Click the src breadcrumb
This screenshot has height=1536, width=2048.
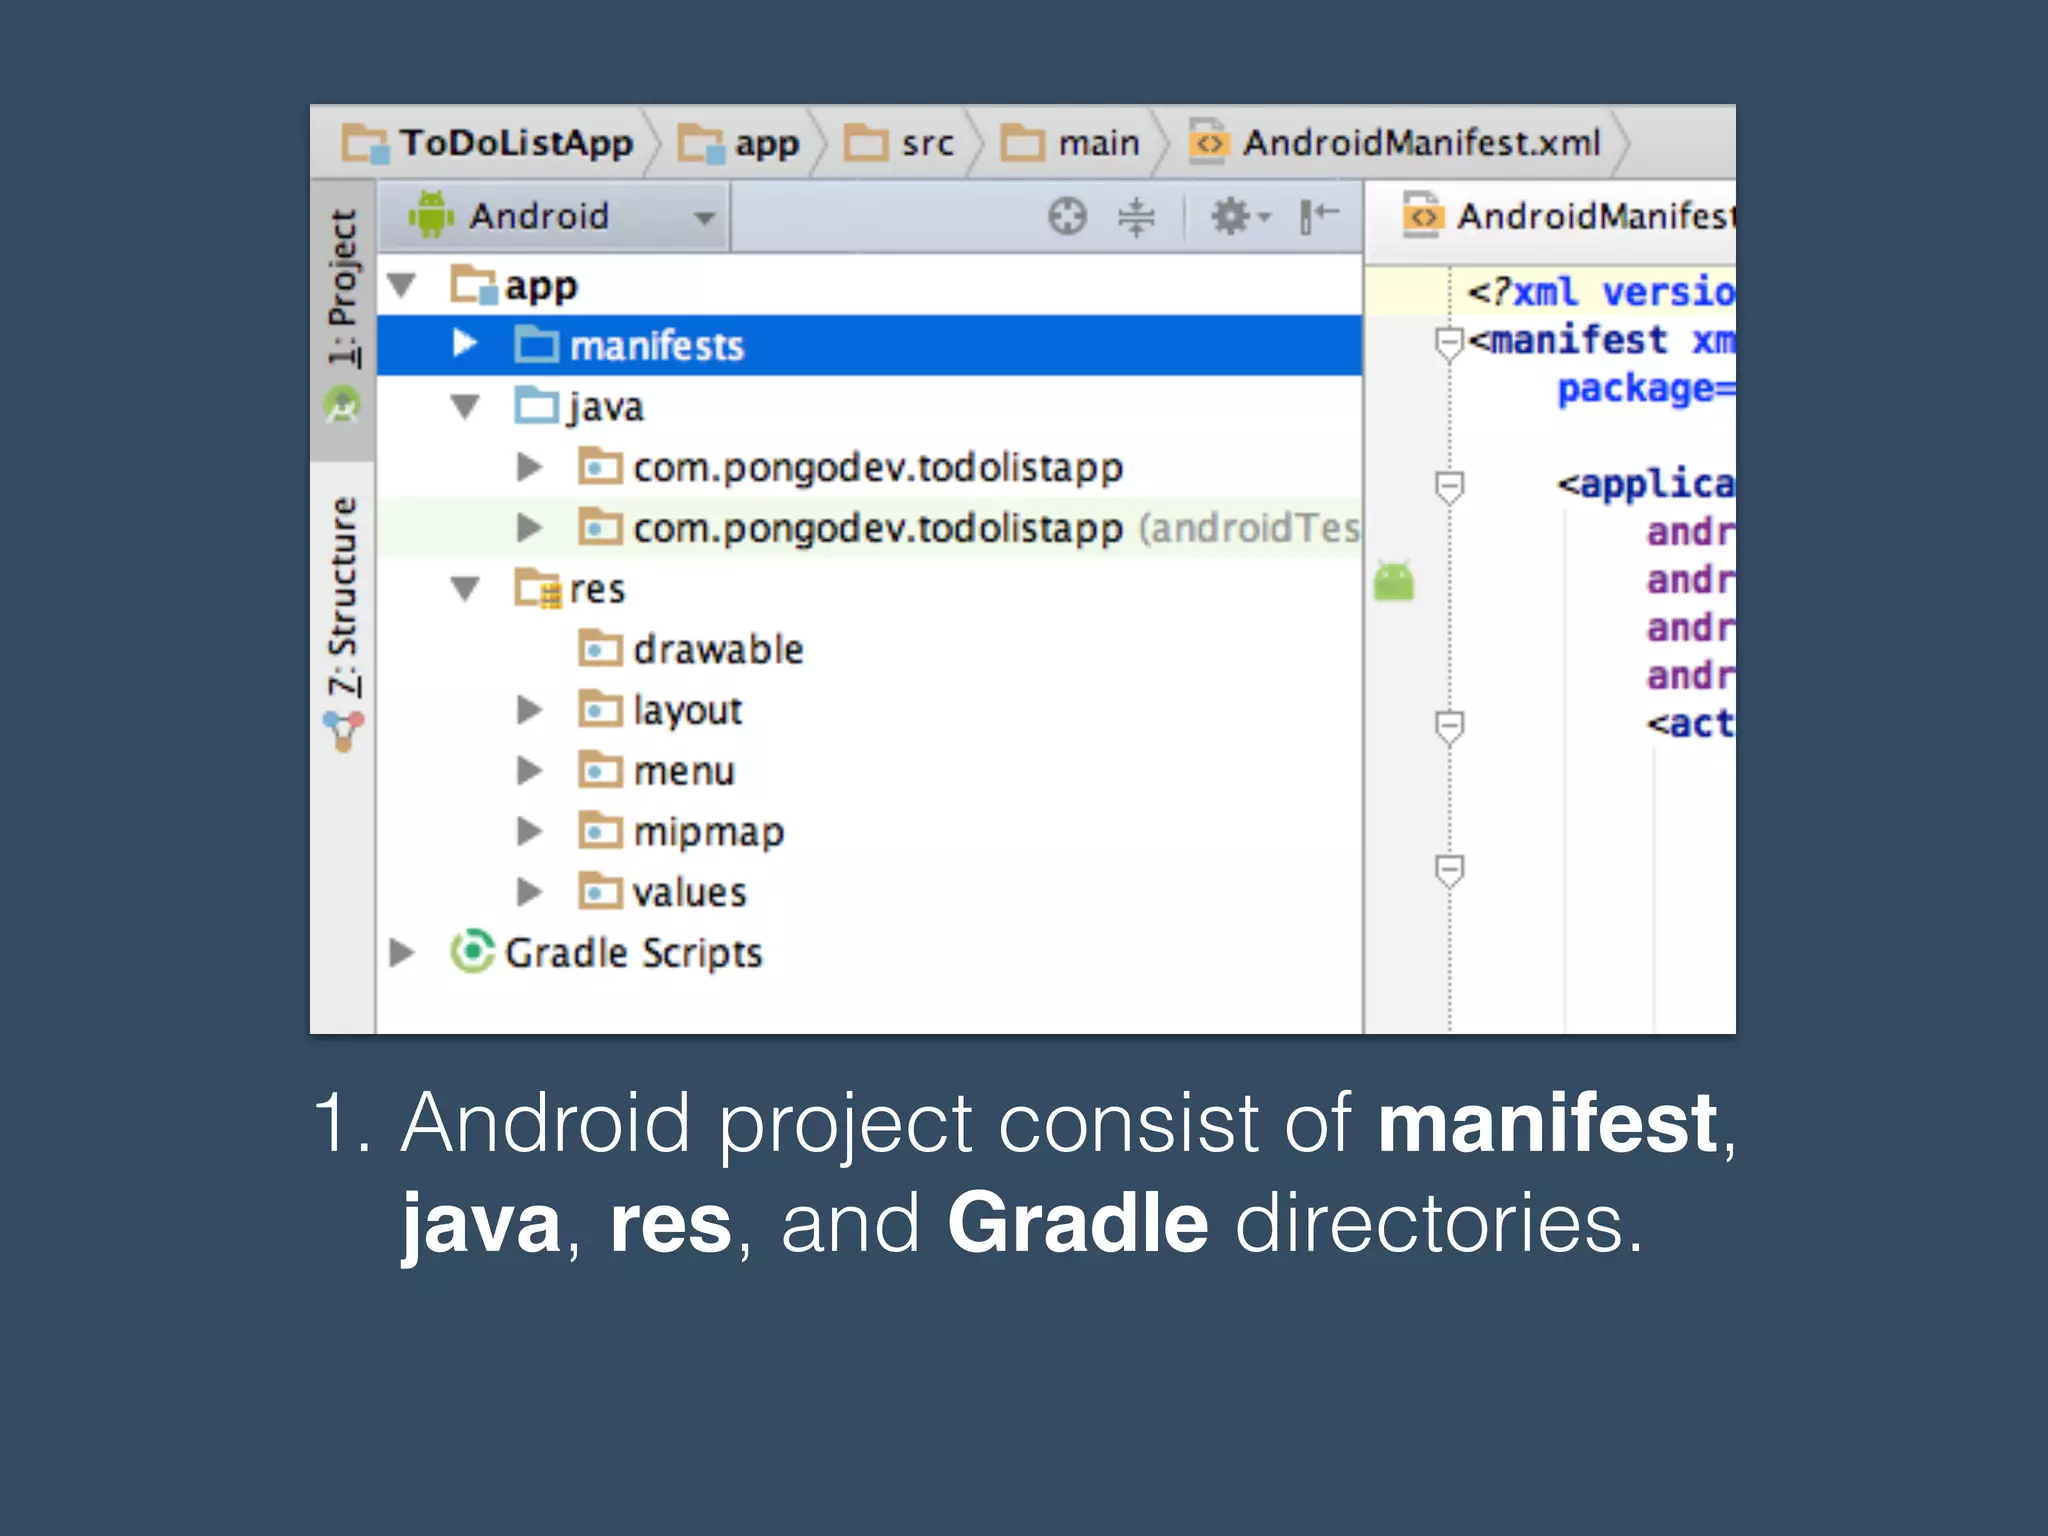point(899,143)
